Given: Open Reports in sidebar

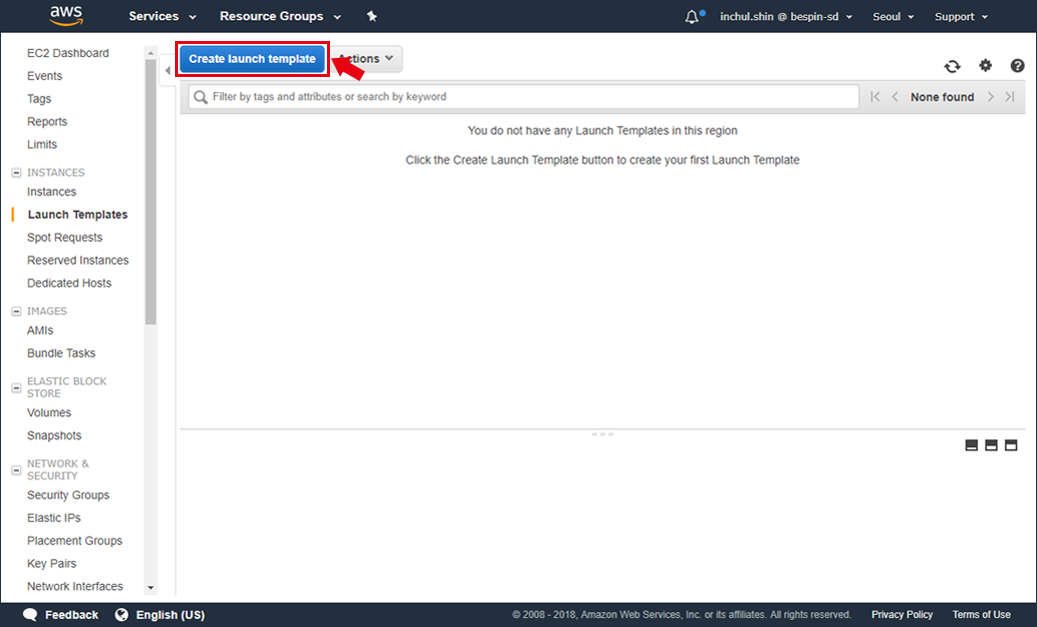Looking at the screenshot, I should [x=47, y=122].
